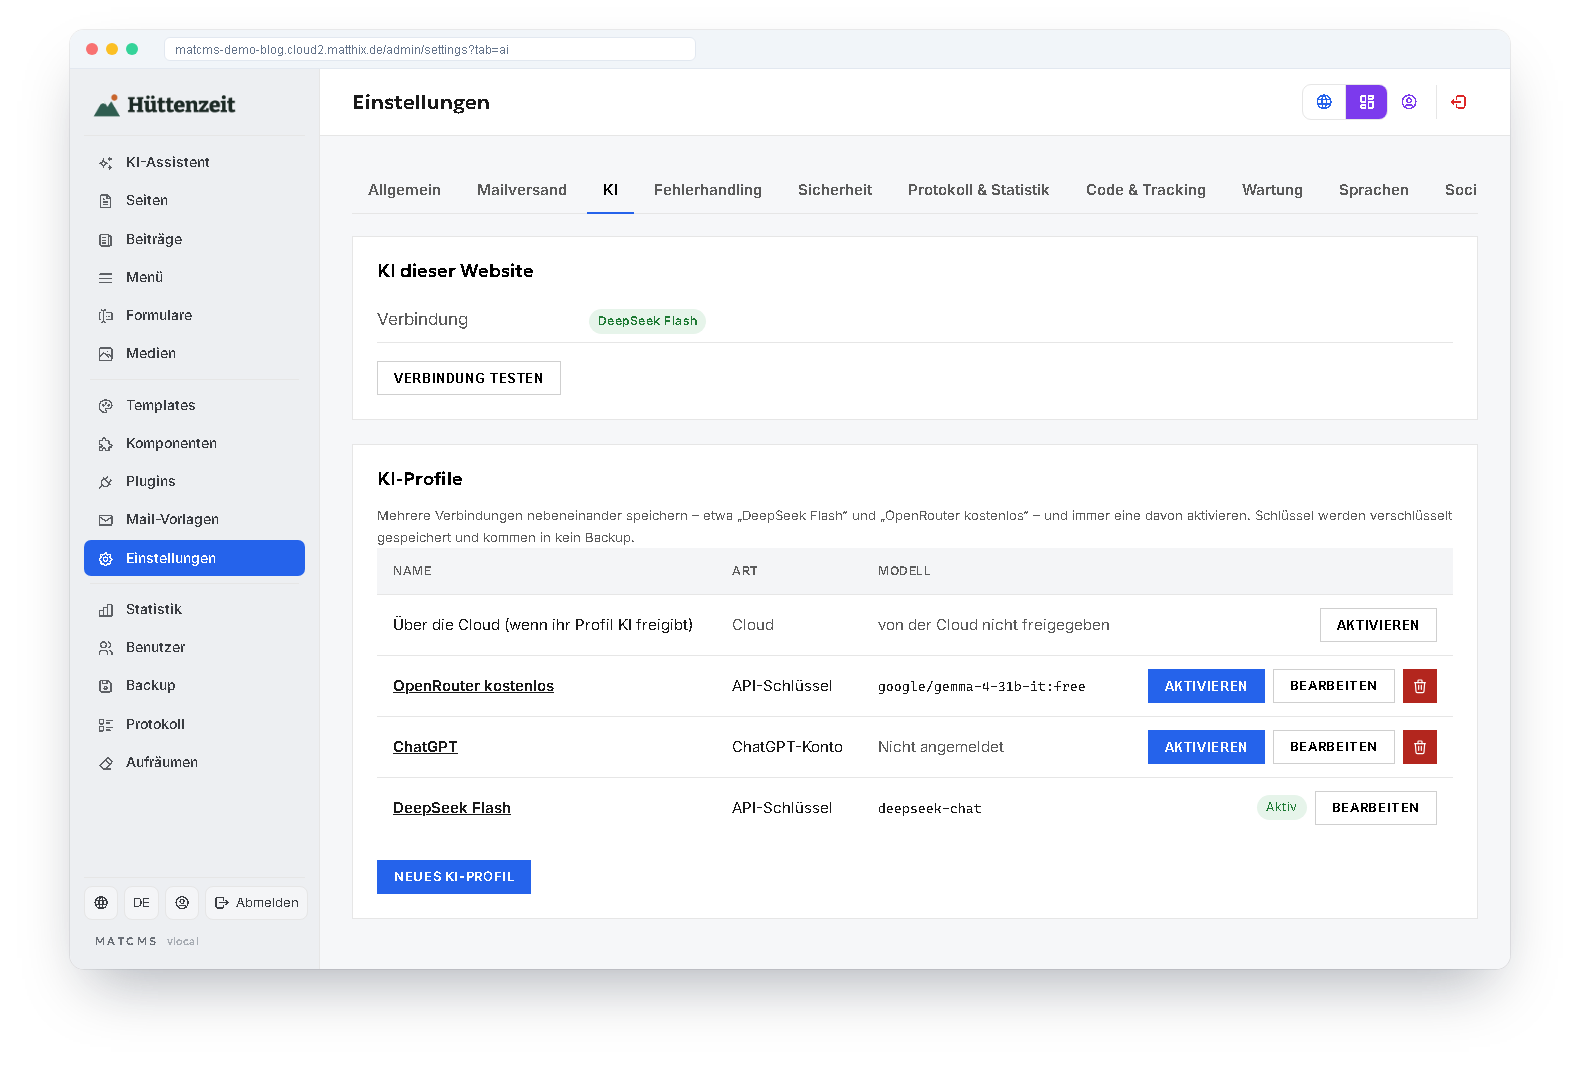Edit the DeepSeek Flash profile
The height and width of the screenshot is (1068, 1580).
1375,808
